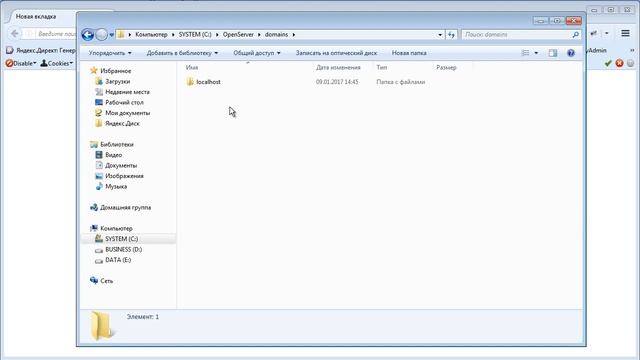Open Загрузки in the navigation pane
The image size is (640, 360).
[x=118, y=82]
